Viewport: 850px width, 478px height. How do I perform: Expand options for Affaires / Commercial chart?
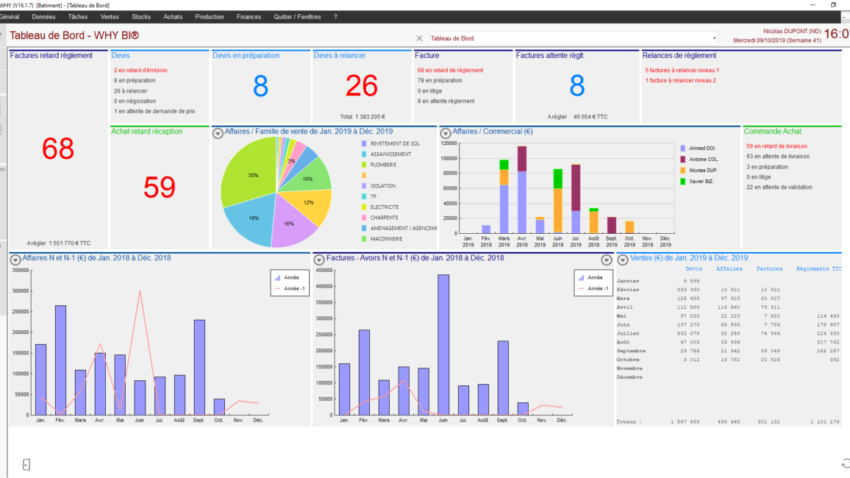pyautogui.click(x=445, y=133)
